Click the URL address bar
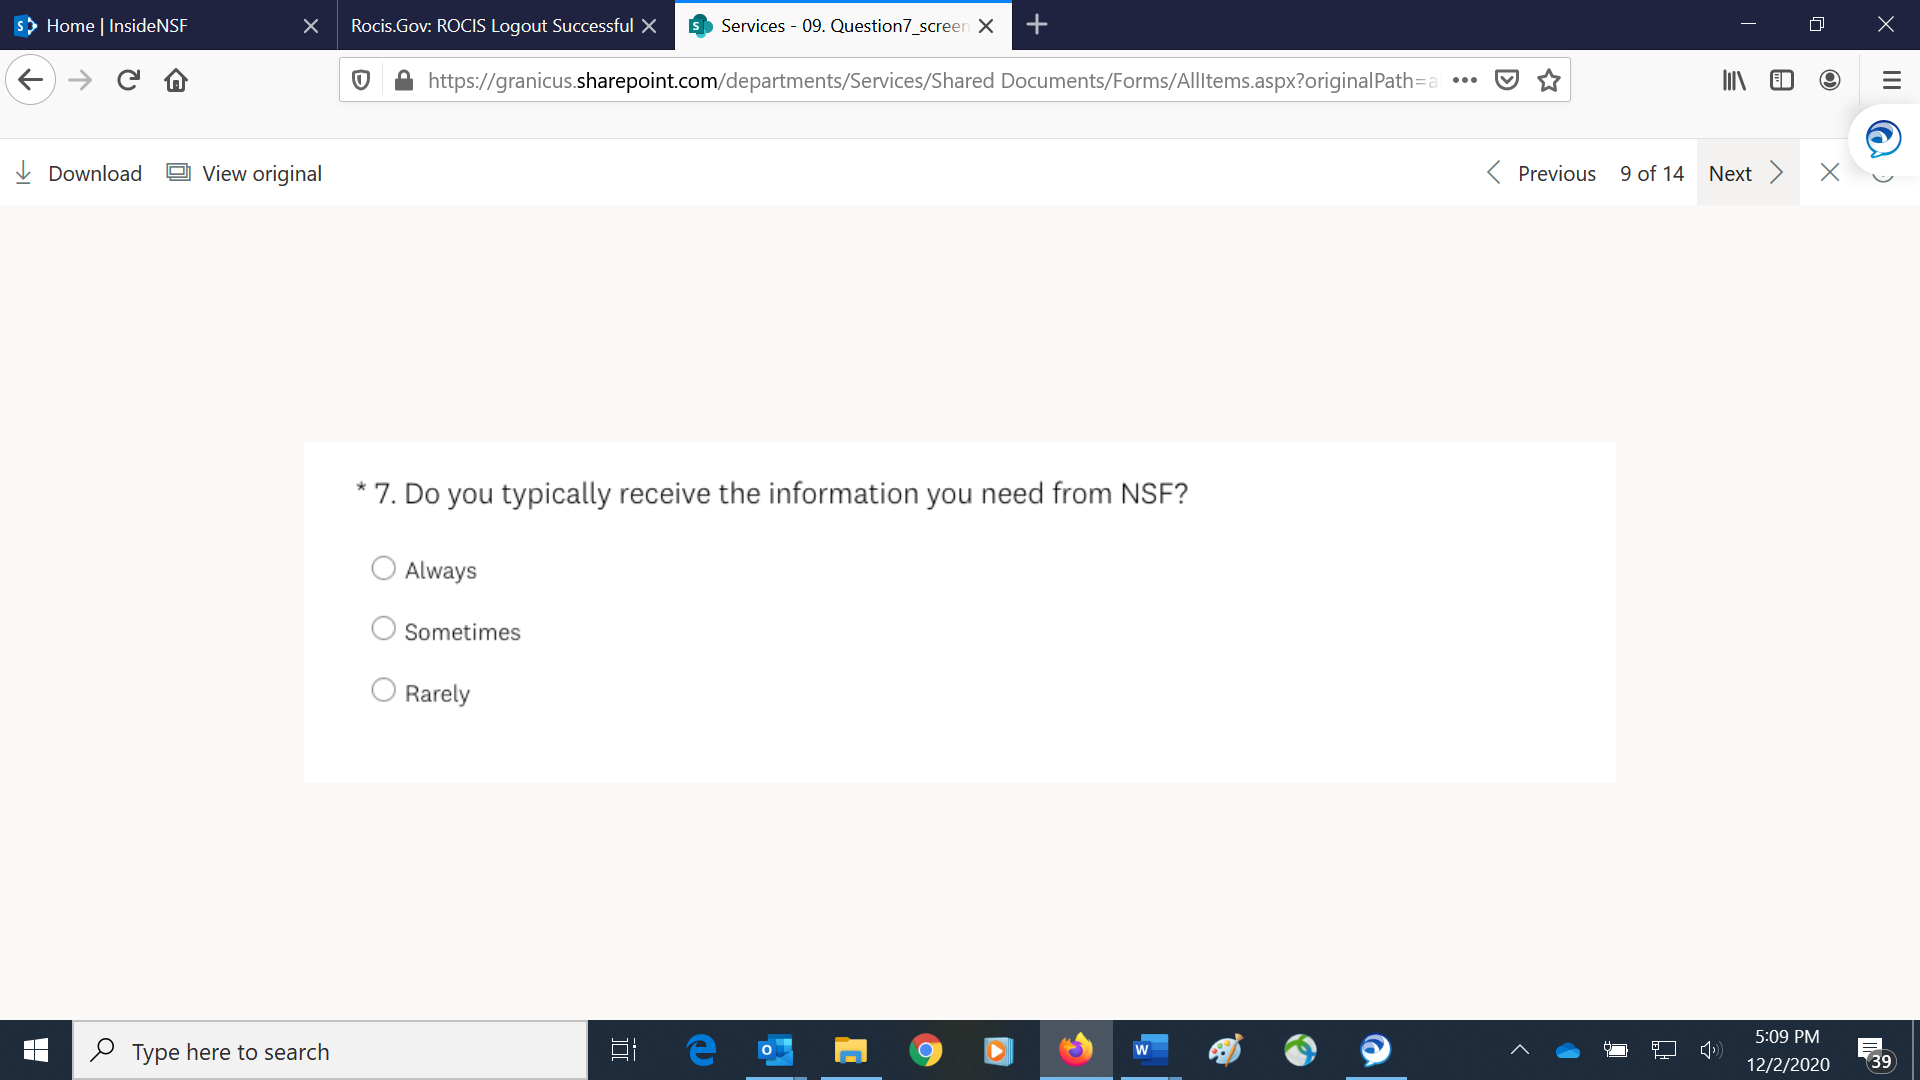The height and width of the screenshot is (1080, 1920). click(x=930, y=80)
